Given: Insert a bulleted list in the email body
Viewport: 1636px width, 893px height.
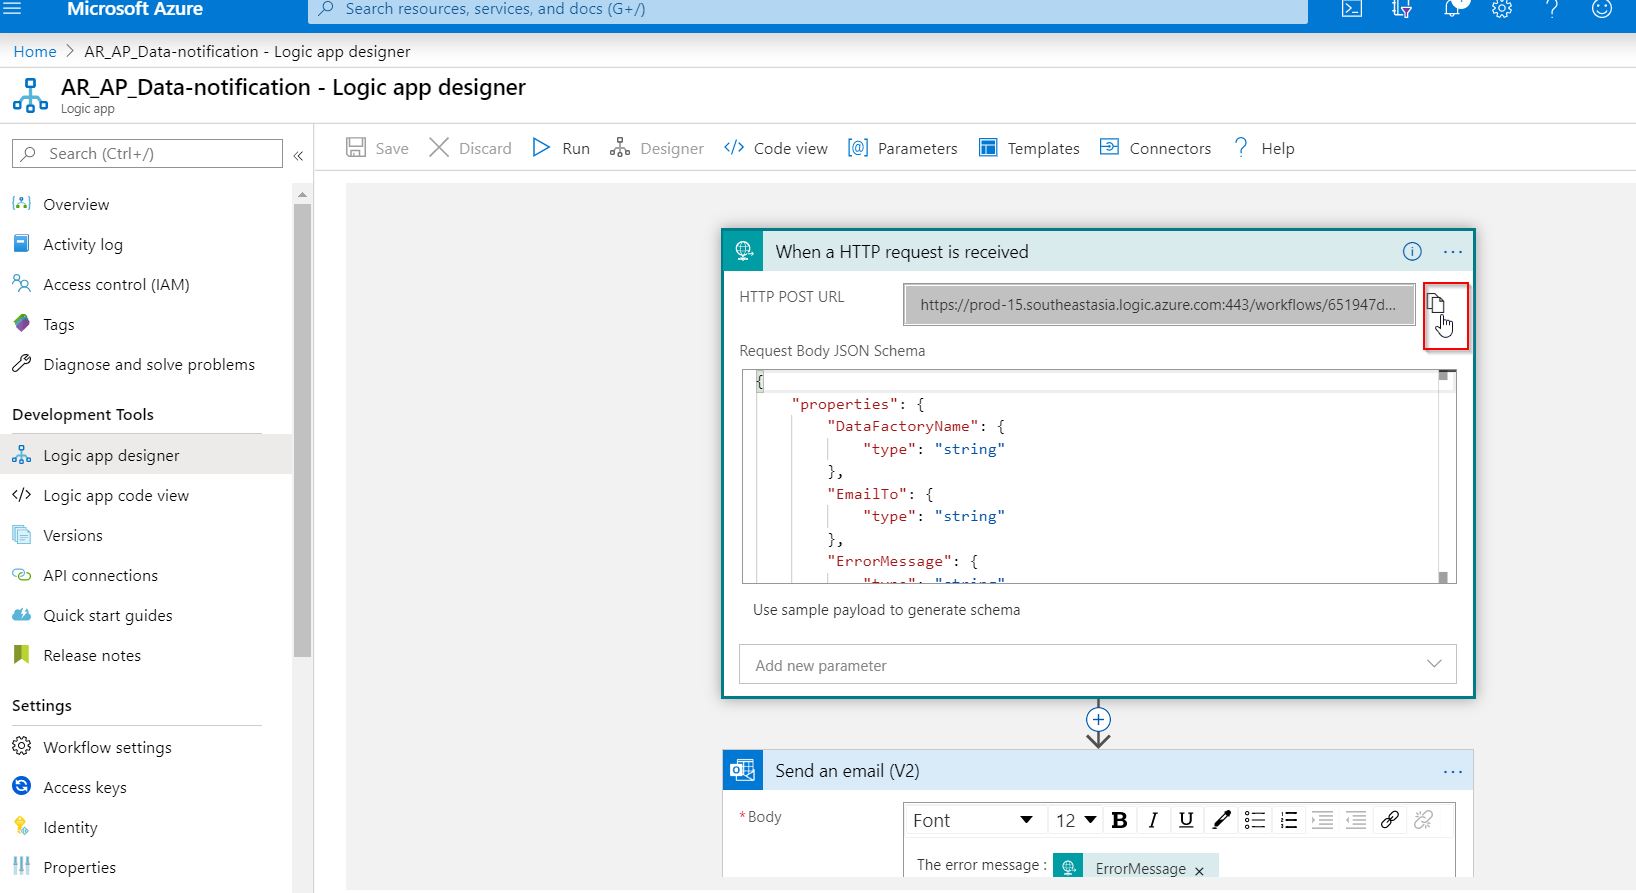Looking at the screenshot, I should click(1255, 820).
